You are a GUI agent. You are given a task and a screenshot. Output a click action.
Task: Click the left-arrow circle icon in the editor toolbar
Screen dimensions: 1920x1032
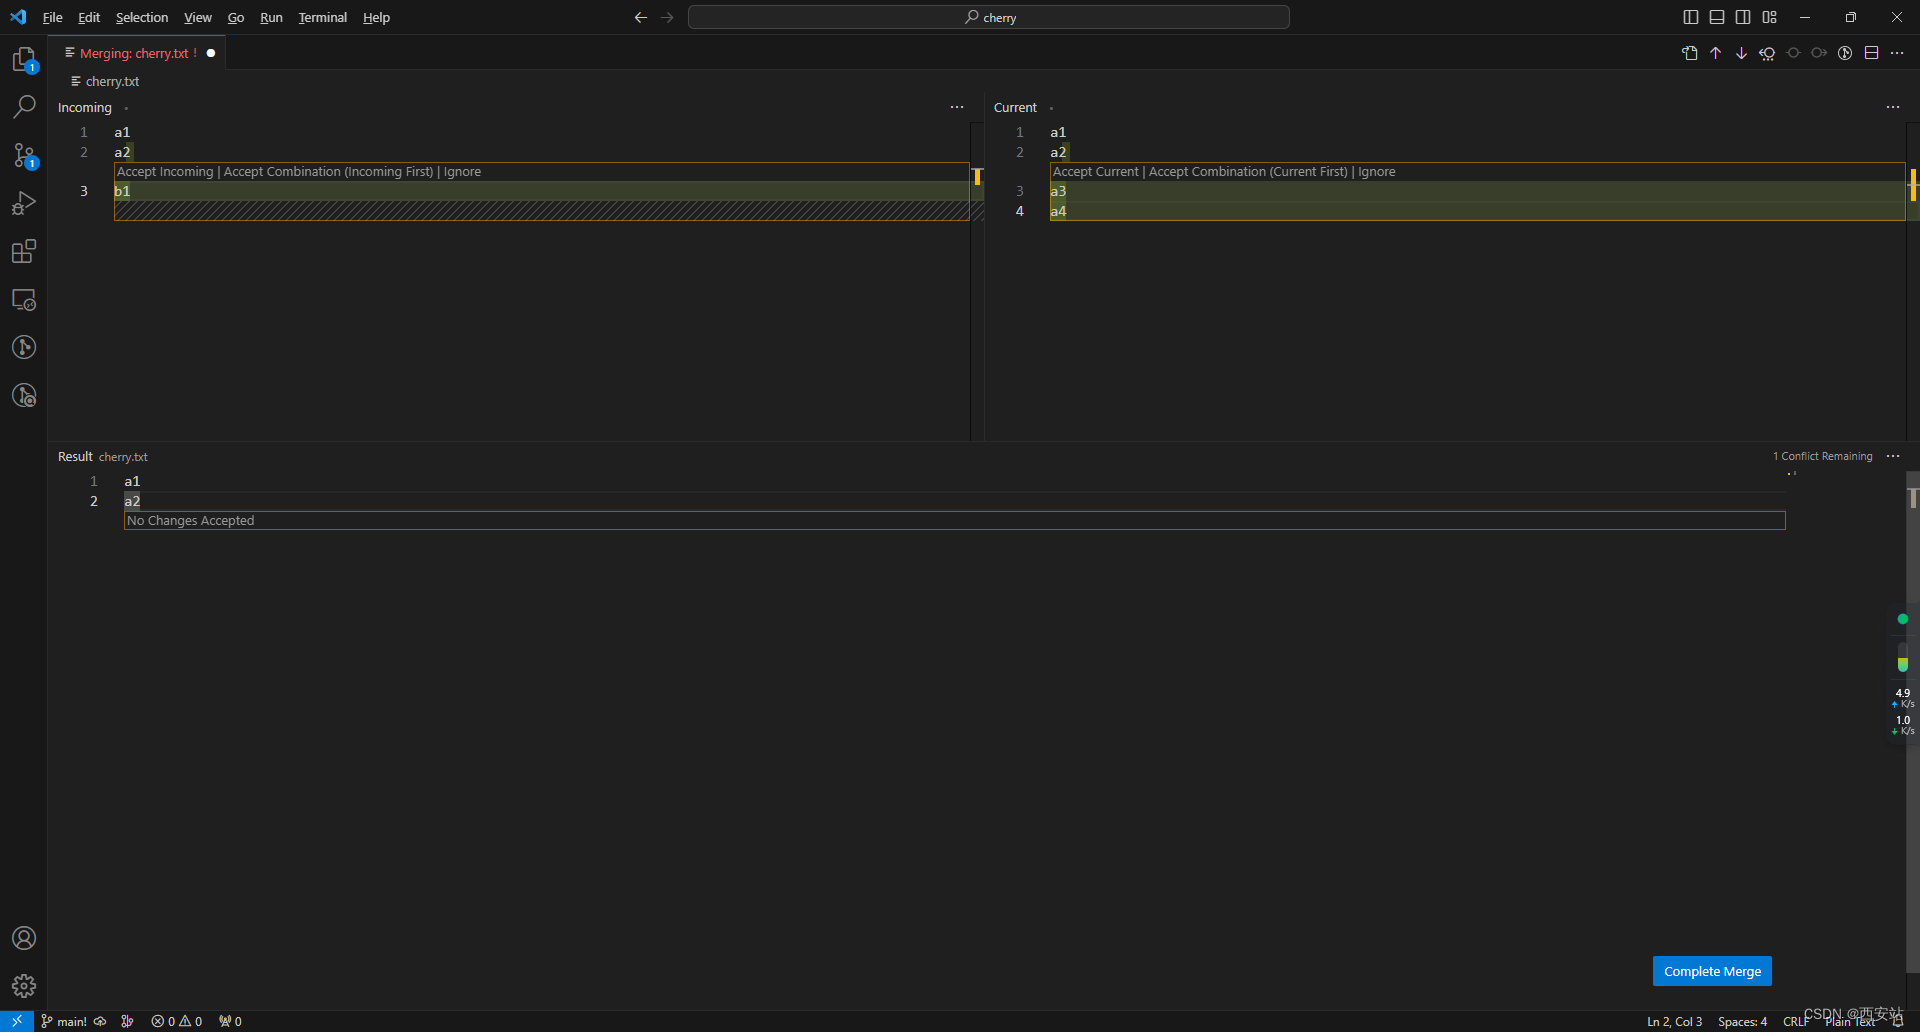tap(1768, 53)
